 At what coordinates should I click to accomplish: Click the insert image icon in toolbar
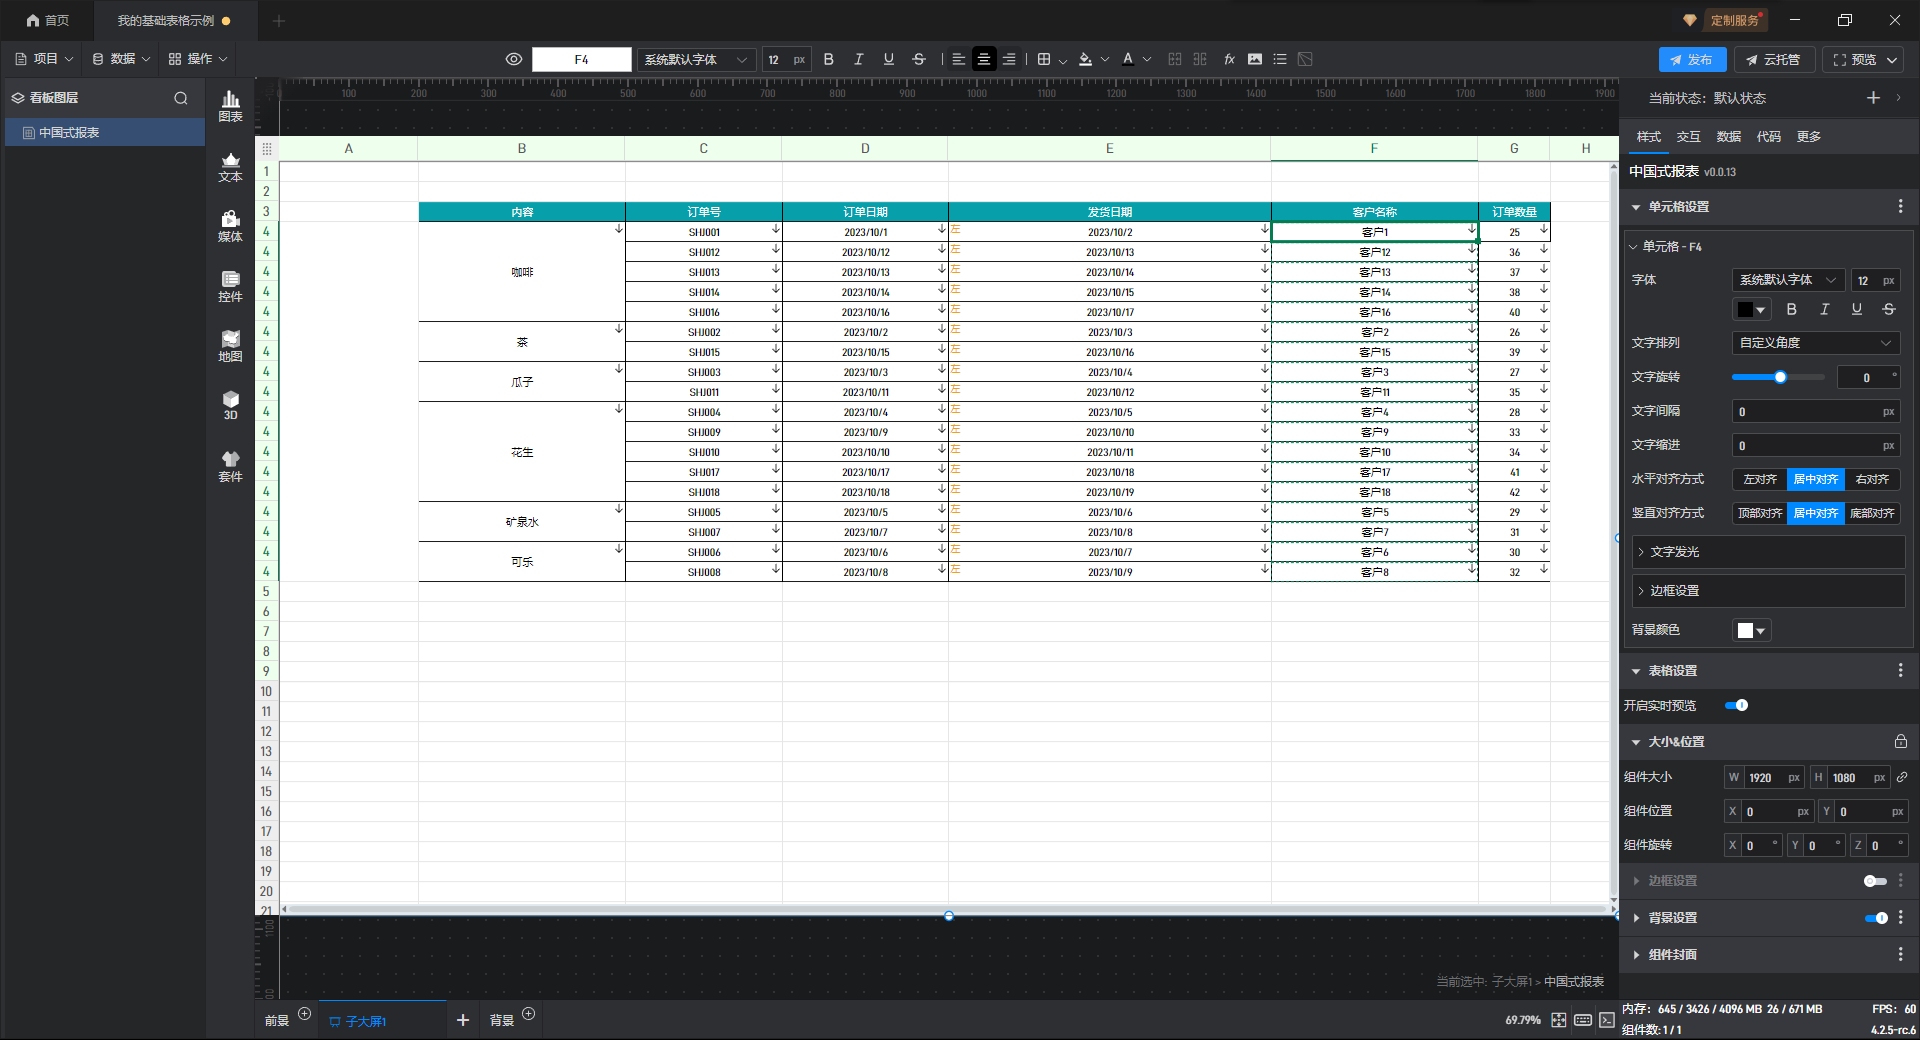coord(1255,59)
